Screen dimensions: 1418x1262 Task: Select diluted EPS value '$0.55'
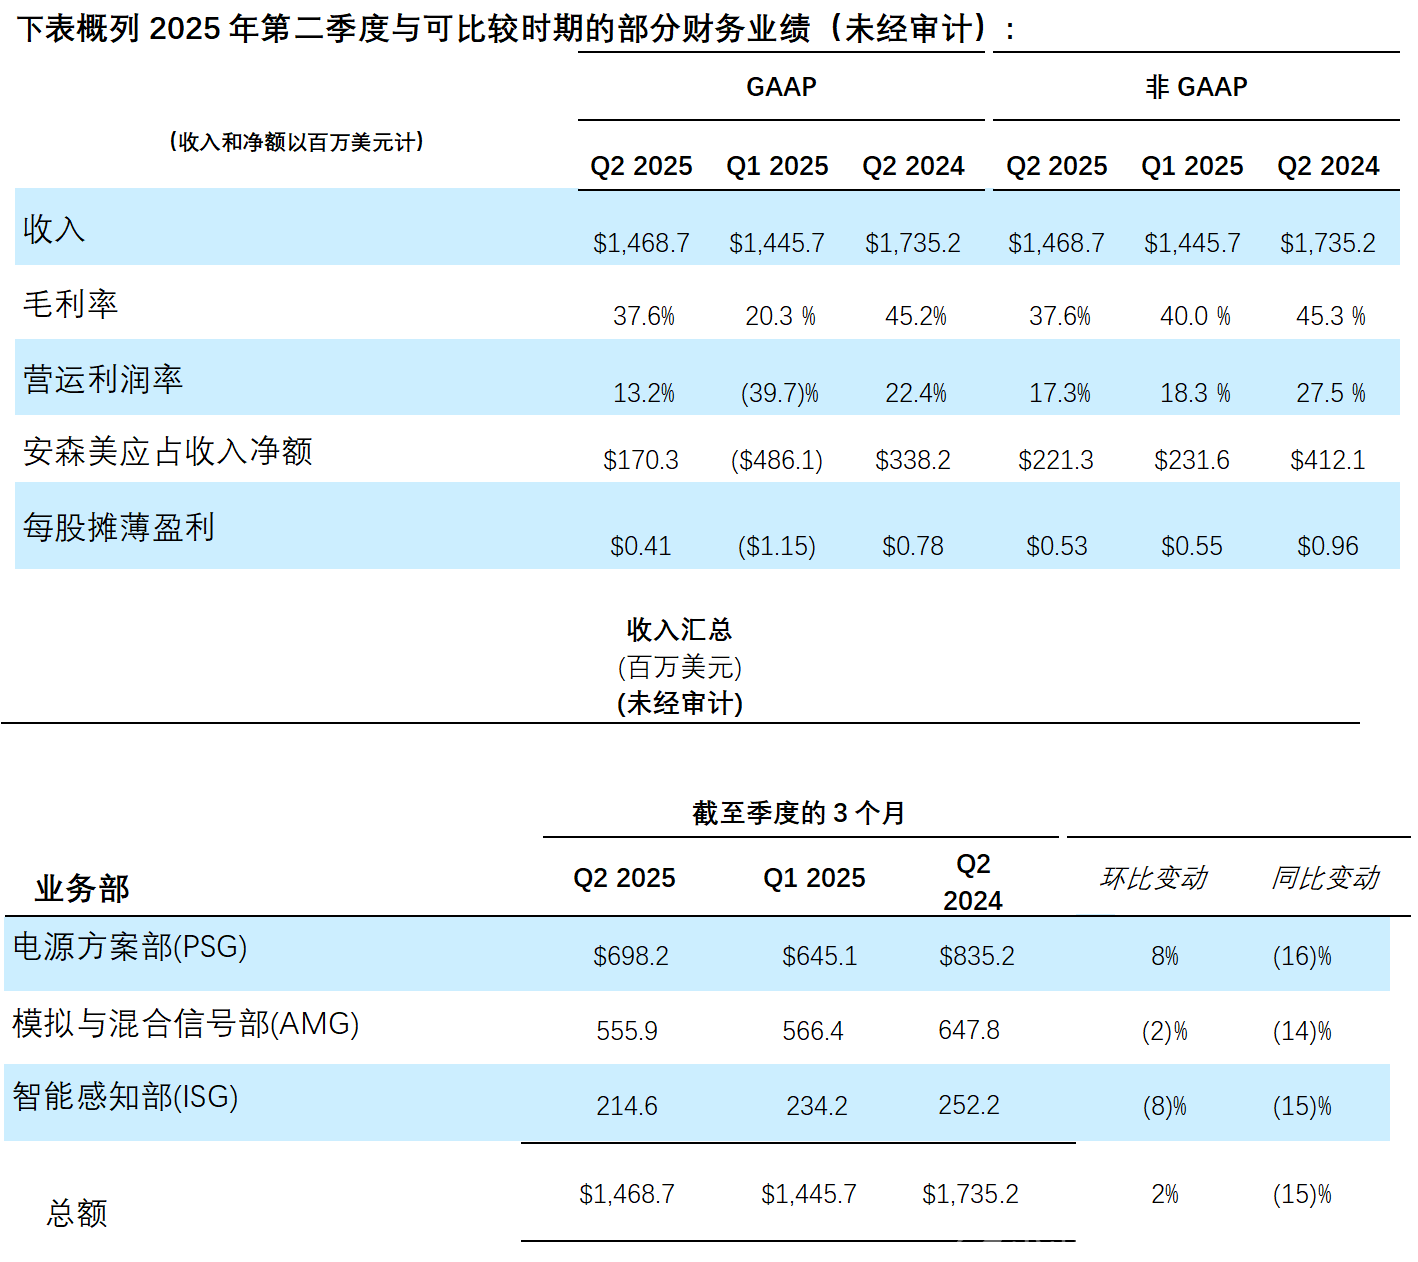point(1192,546)
